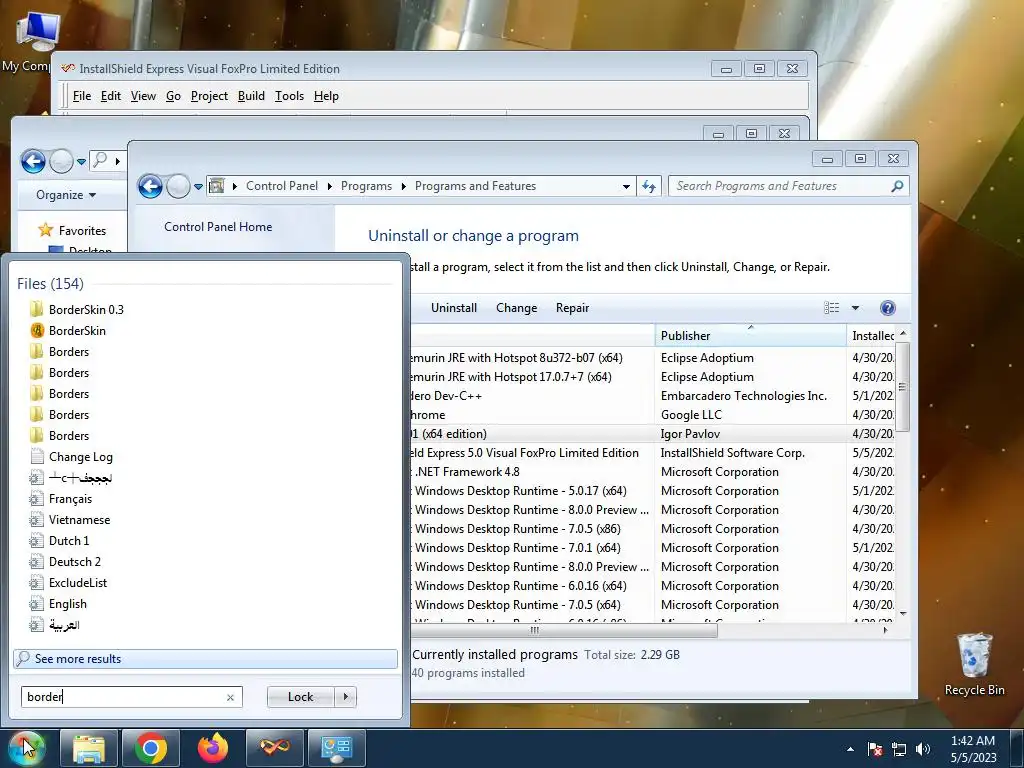Click the Lock button
This screenshot has height=768, width=1024.
300,697
